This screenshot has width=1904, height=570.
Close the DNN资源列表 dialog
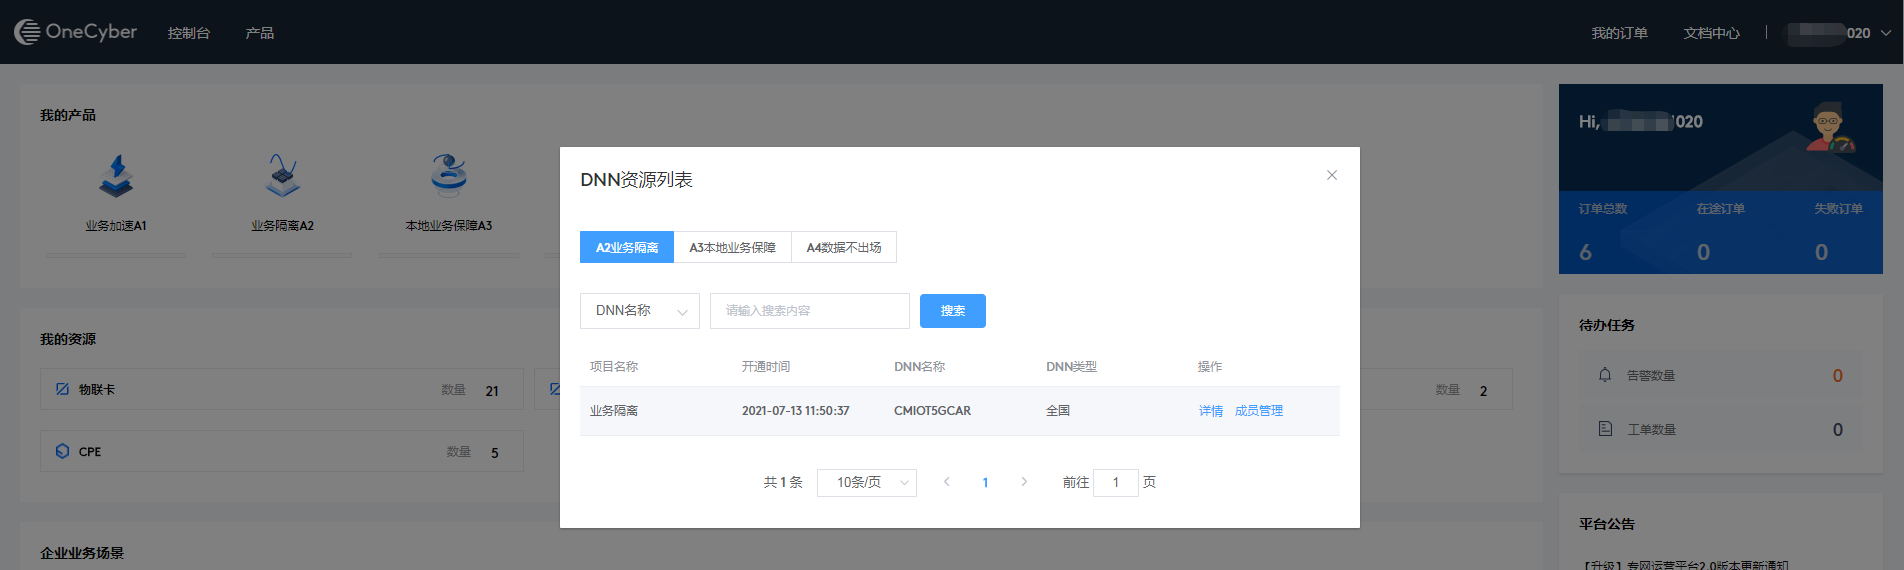1331,175
